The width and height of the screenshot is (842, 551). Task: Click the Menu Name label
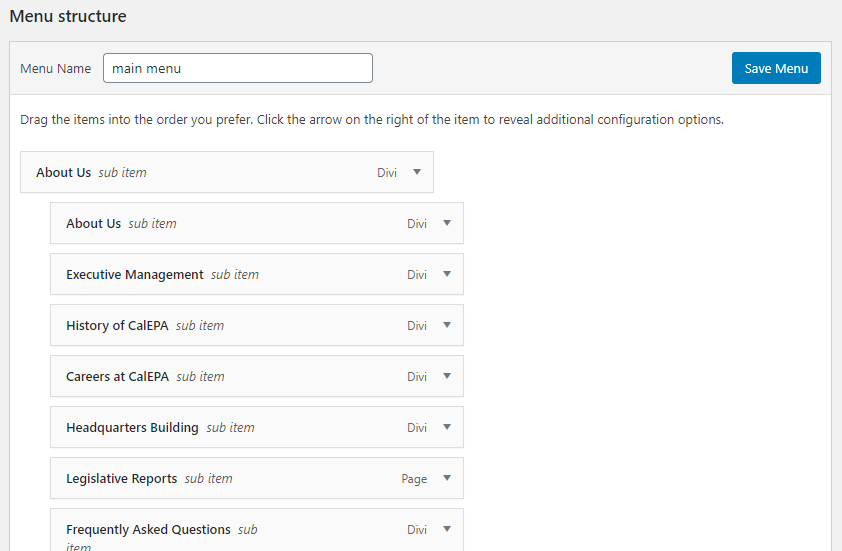coord(55,68)
